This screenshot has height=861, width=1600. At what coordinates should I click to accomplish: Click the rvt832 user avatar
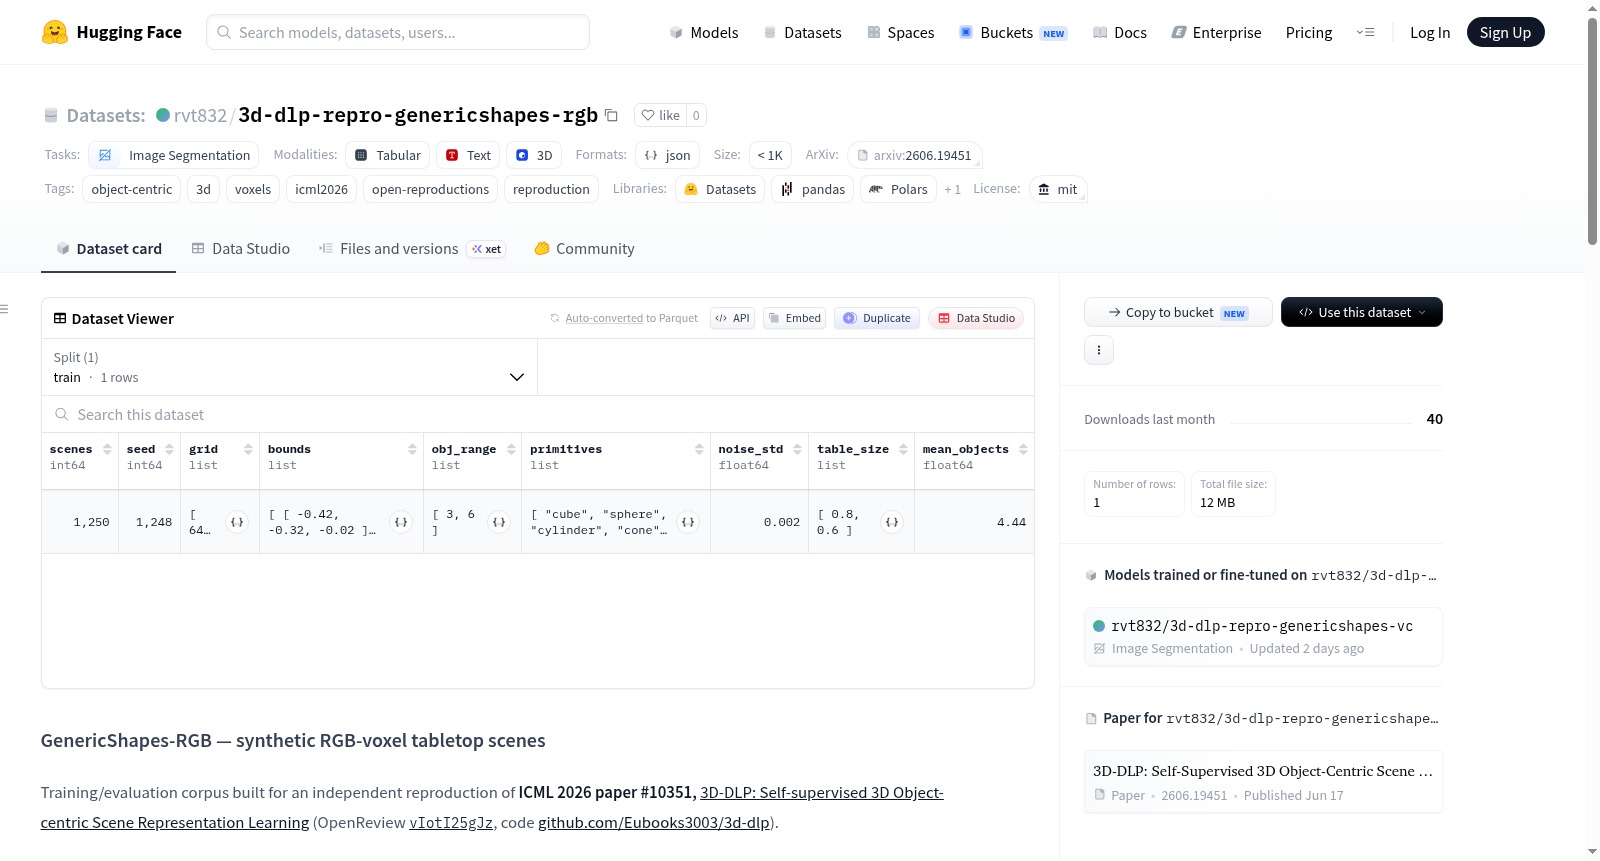point(163,115)
